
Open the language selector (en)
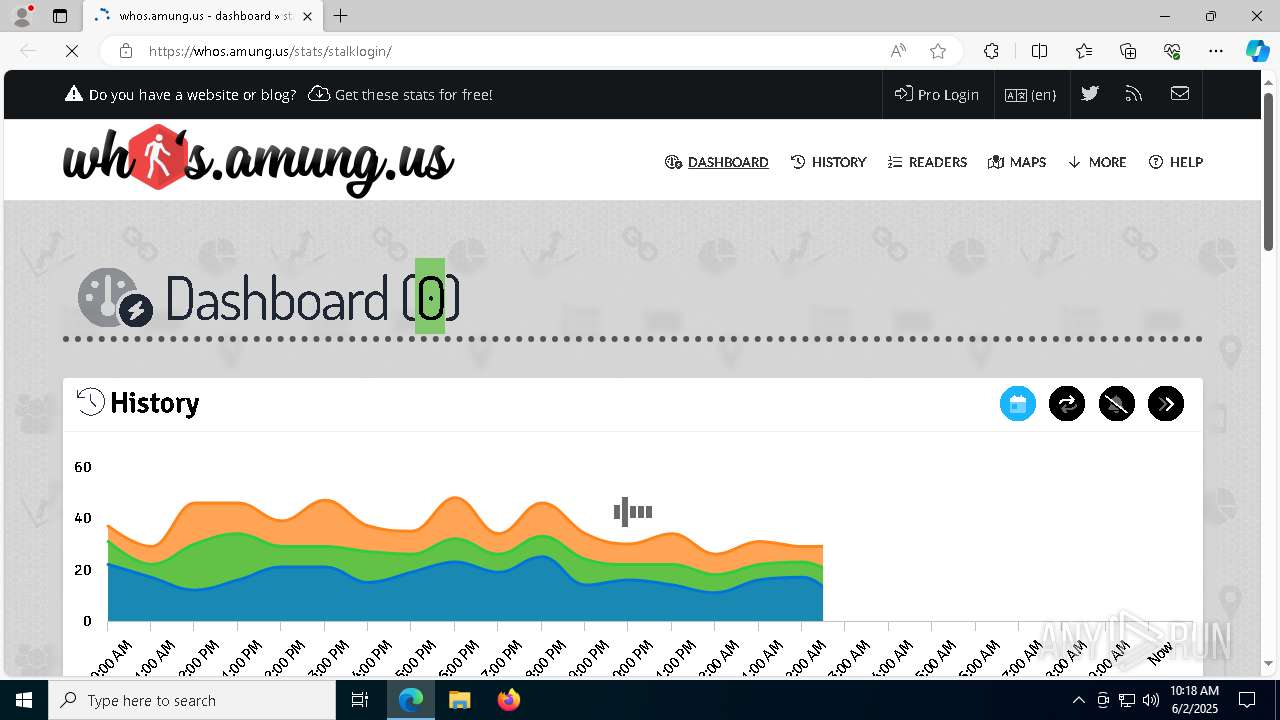tap(1031, 94)
